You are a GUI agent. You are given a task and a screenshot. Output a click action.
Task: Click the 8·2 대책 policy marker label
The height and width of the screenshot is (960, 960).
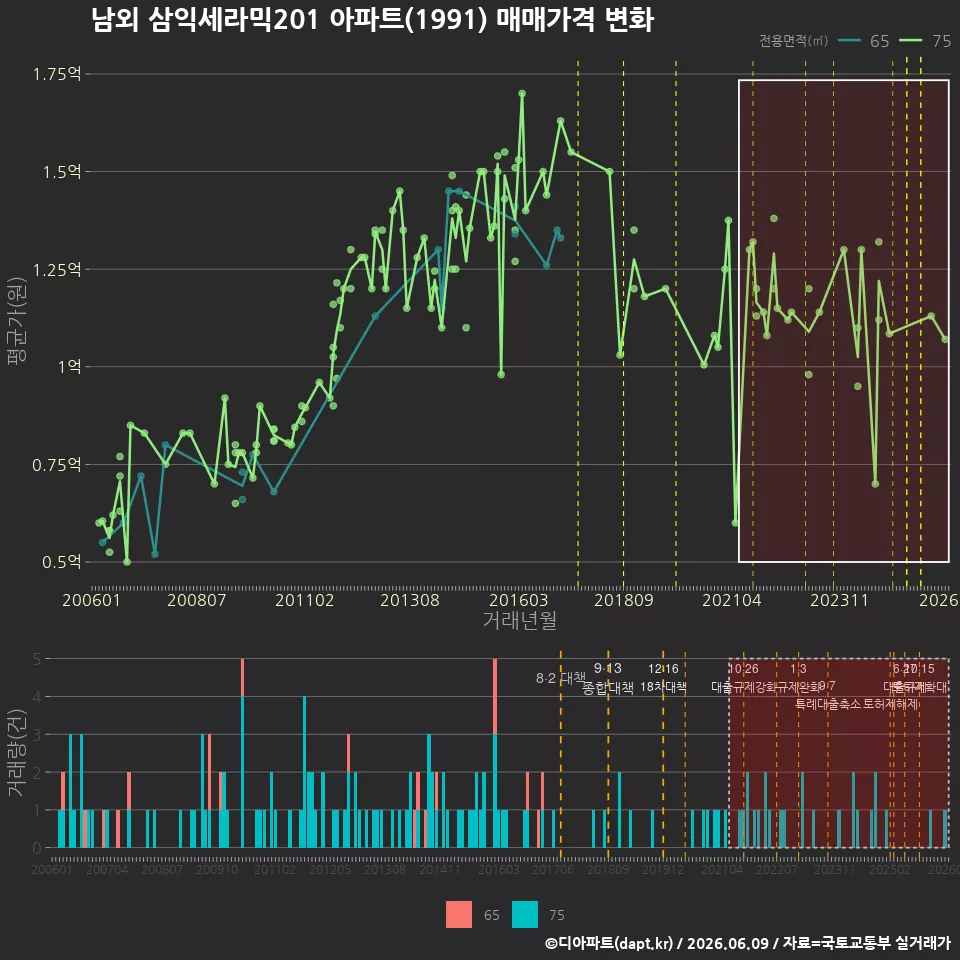[x=560, y=678]
